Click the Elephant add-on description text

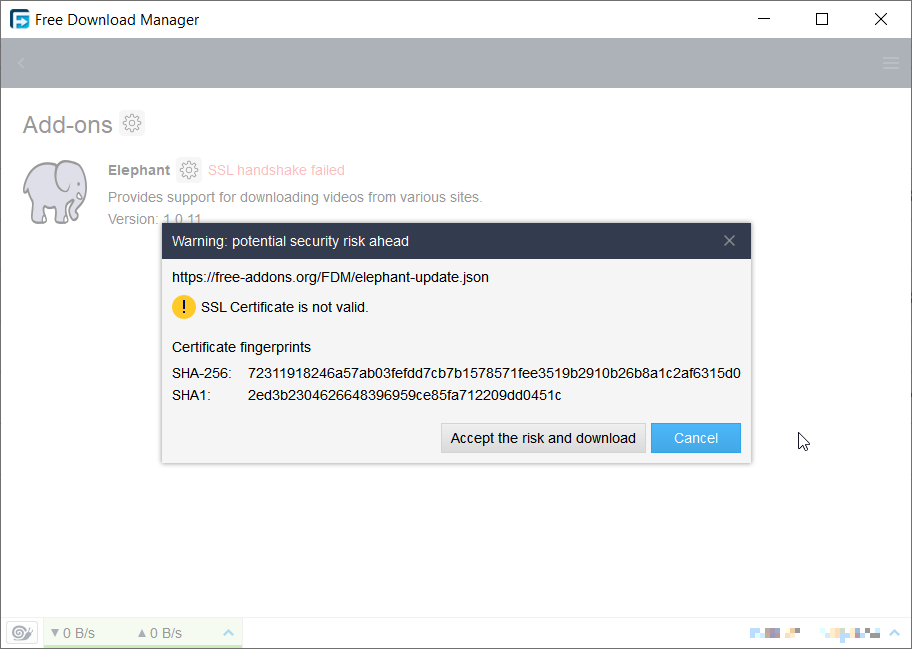(295, 197)
